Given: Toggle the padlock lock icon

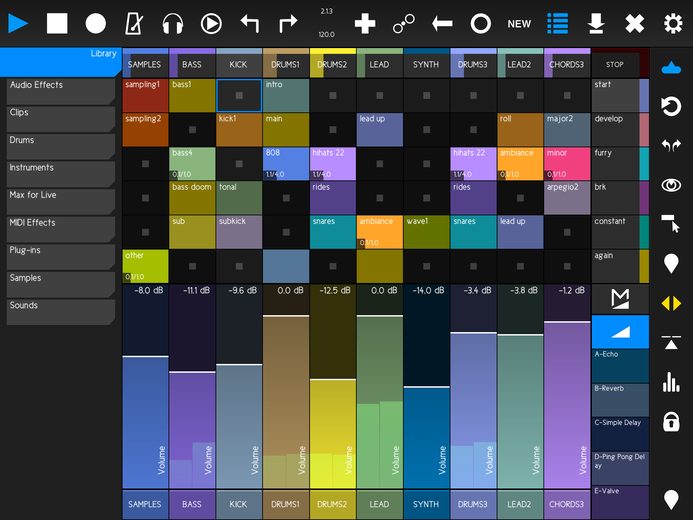Looking at the screenshot, I should [x=671, y=421].
